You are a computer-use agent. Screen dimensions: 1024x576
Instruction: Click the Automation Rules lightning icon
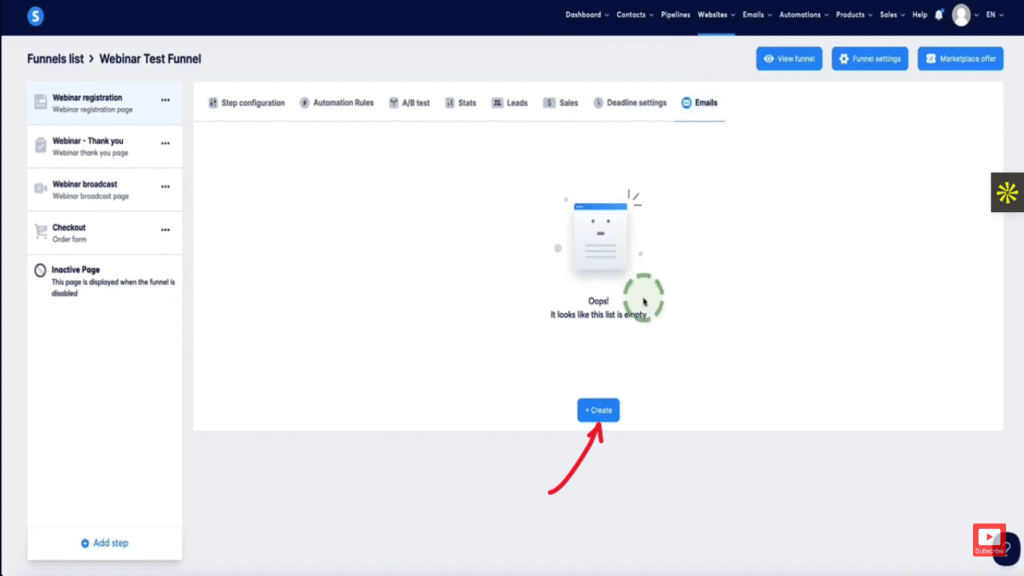pos(304,103)
